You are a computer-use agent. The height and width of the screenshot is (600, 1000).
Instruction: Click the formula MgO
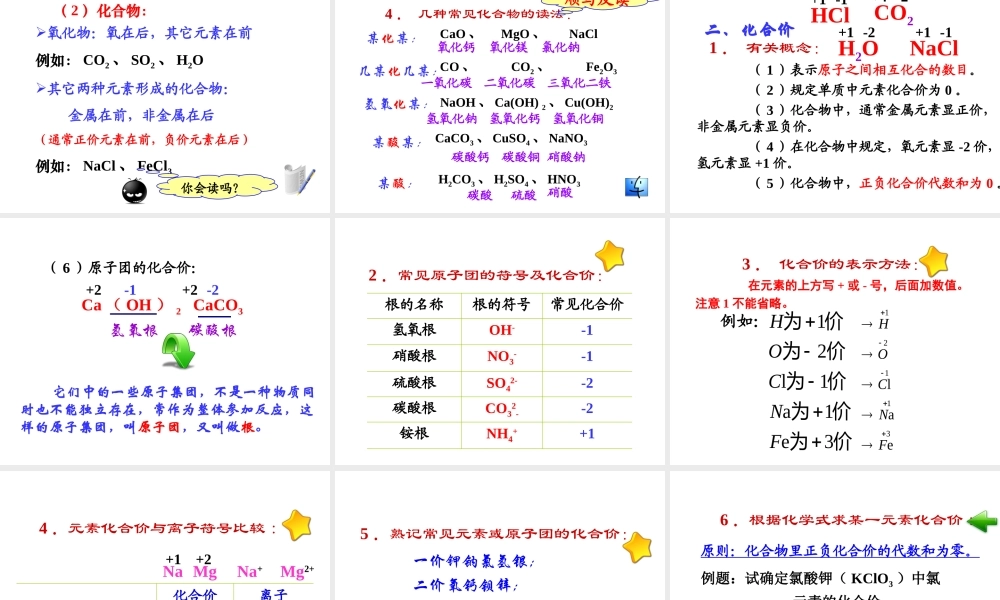click(515, 34)
